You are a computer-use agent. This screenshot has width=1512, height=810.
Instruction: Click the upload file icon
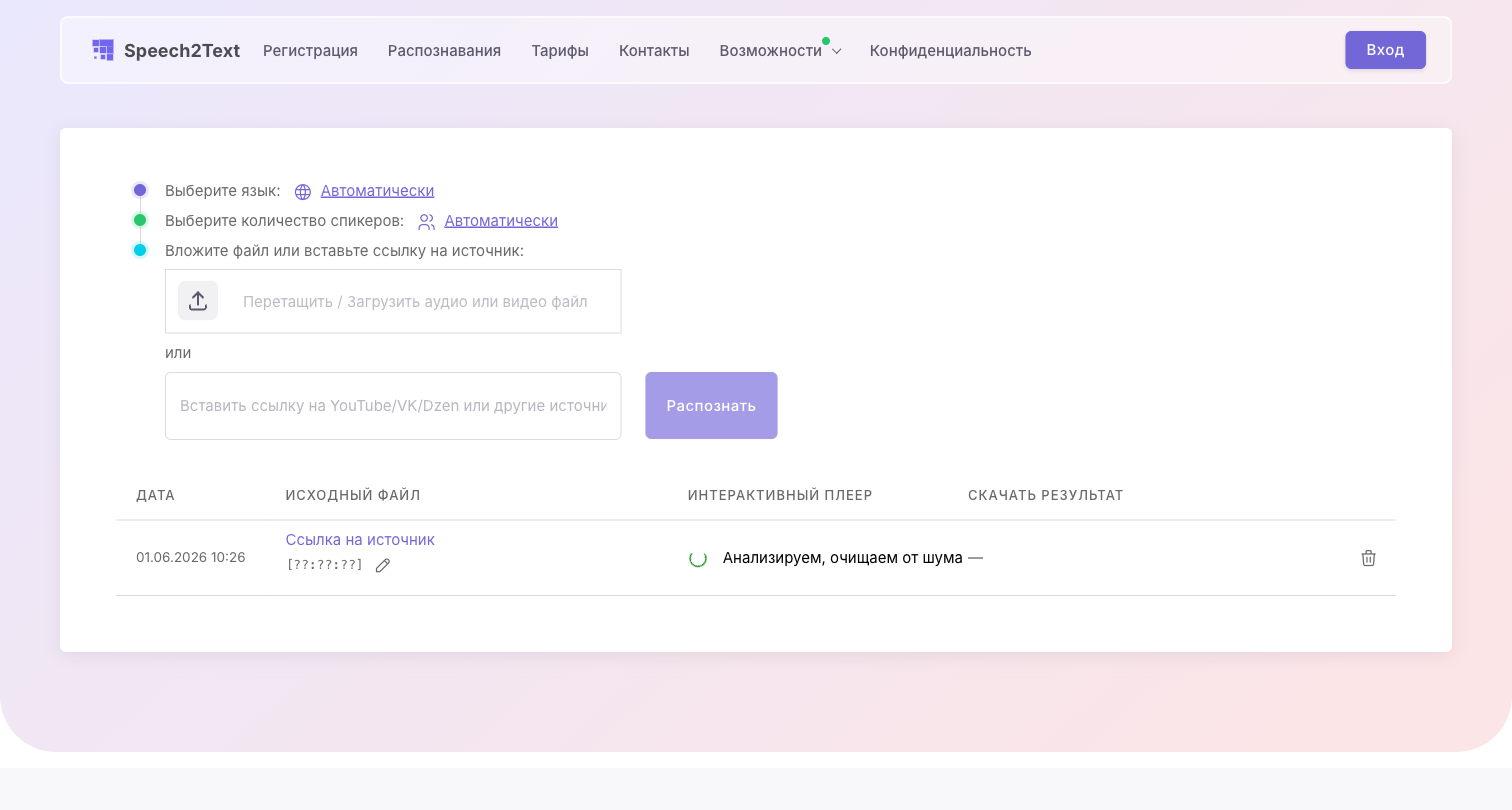[x=198, y=301]
